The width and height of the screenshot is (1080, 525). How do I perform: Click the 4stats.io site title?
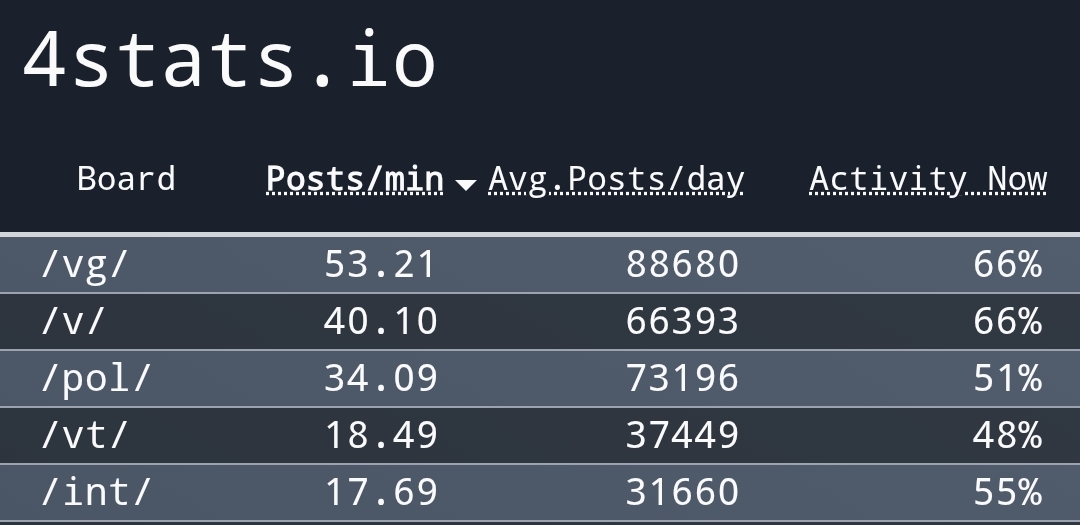coord(228,62)
